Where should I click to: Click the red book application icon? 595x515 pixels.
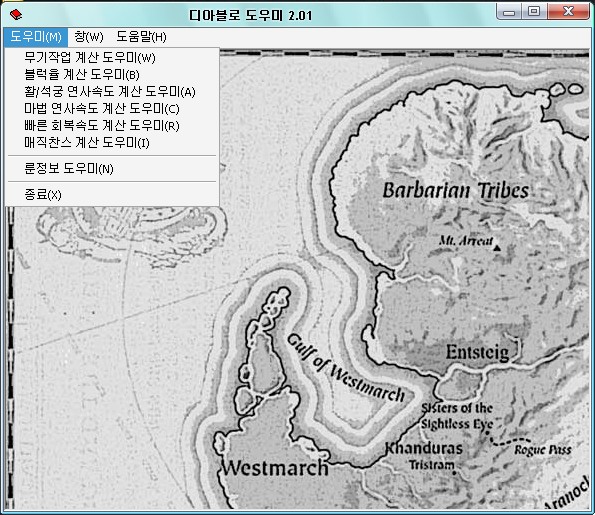tap(16, 15)
